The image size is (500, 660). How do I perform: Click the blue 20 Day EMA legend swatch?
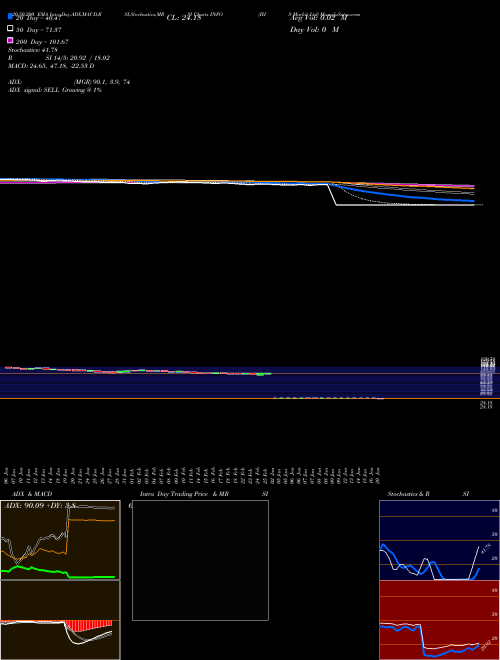pyautogui.click(x=10, y=16)
